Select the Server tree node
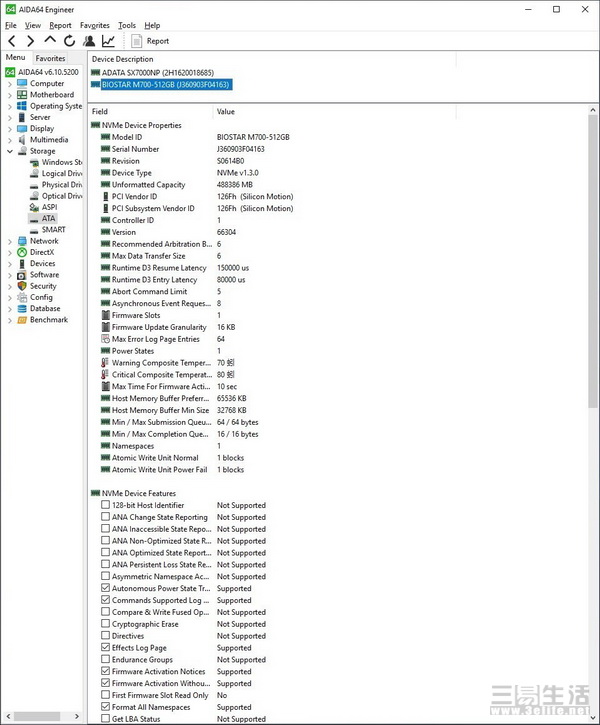The height and width of the screenshot is (725, 600). click(40, 117)
